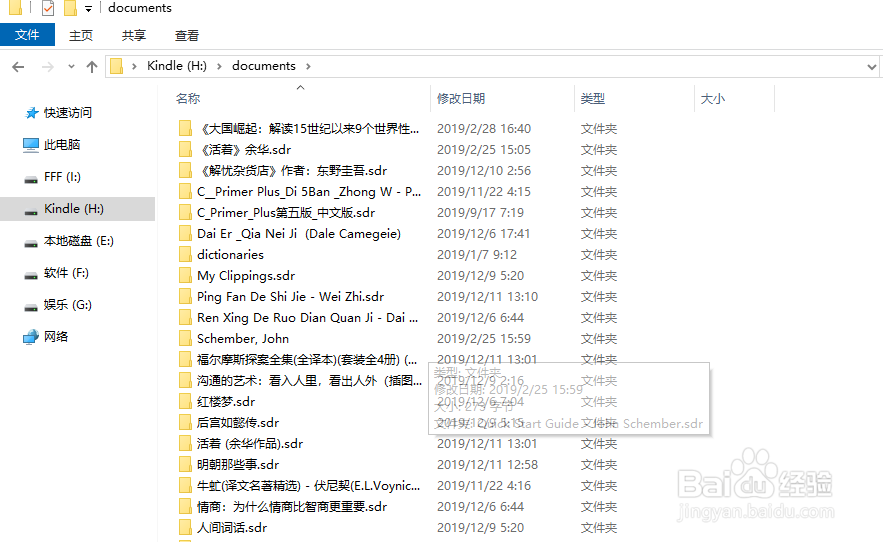
Task: Open the 文件 ribbon tab
Action: [27, 35]
